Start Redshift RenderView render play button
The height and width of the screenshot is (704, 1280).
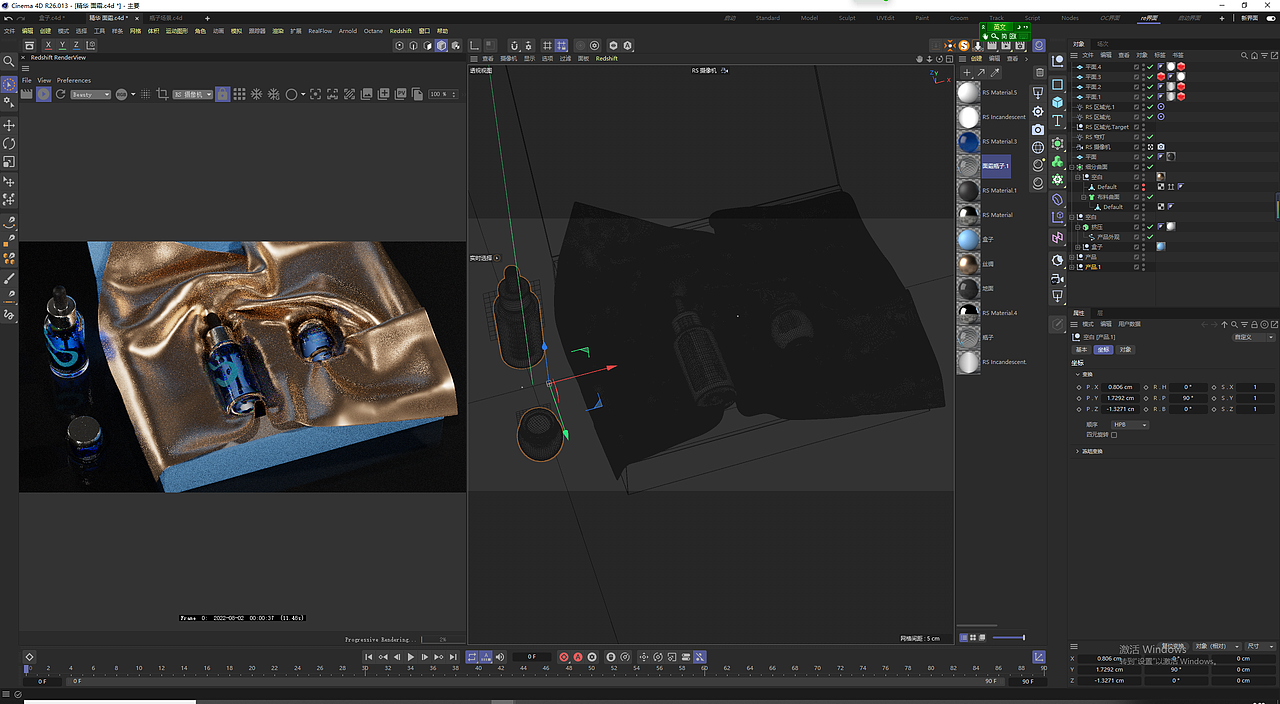[x=43, y=94]
